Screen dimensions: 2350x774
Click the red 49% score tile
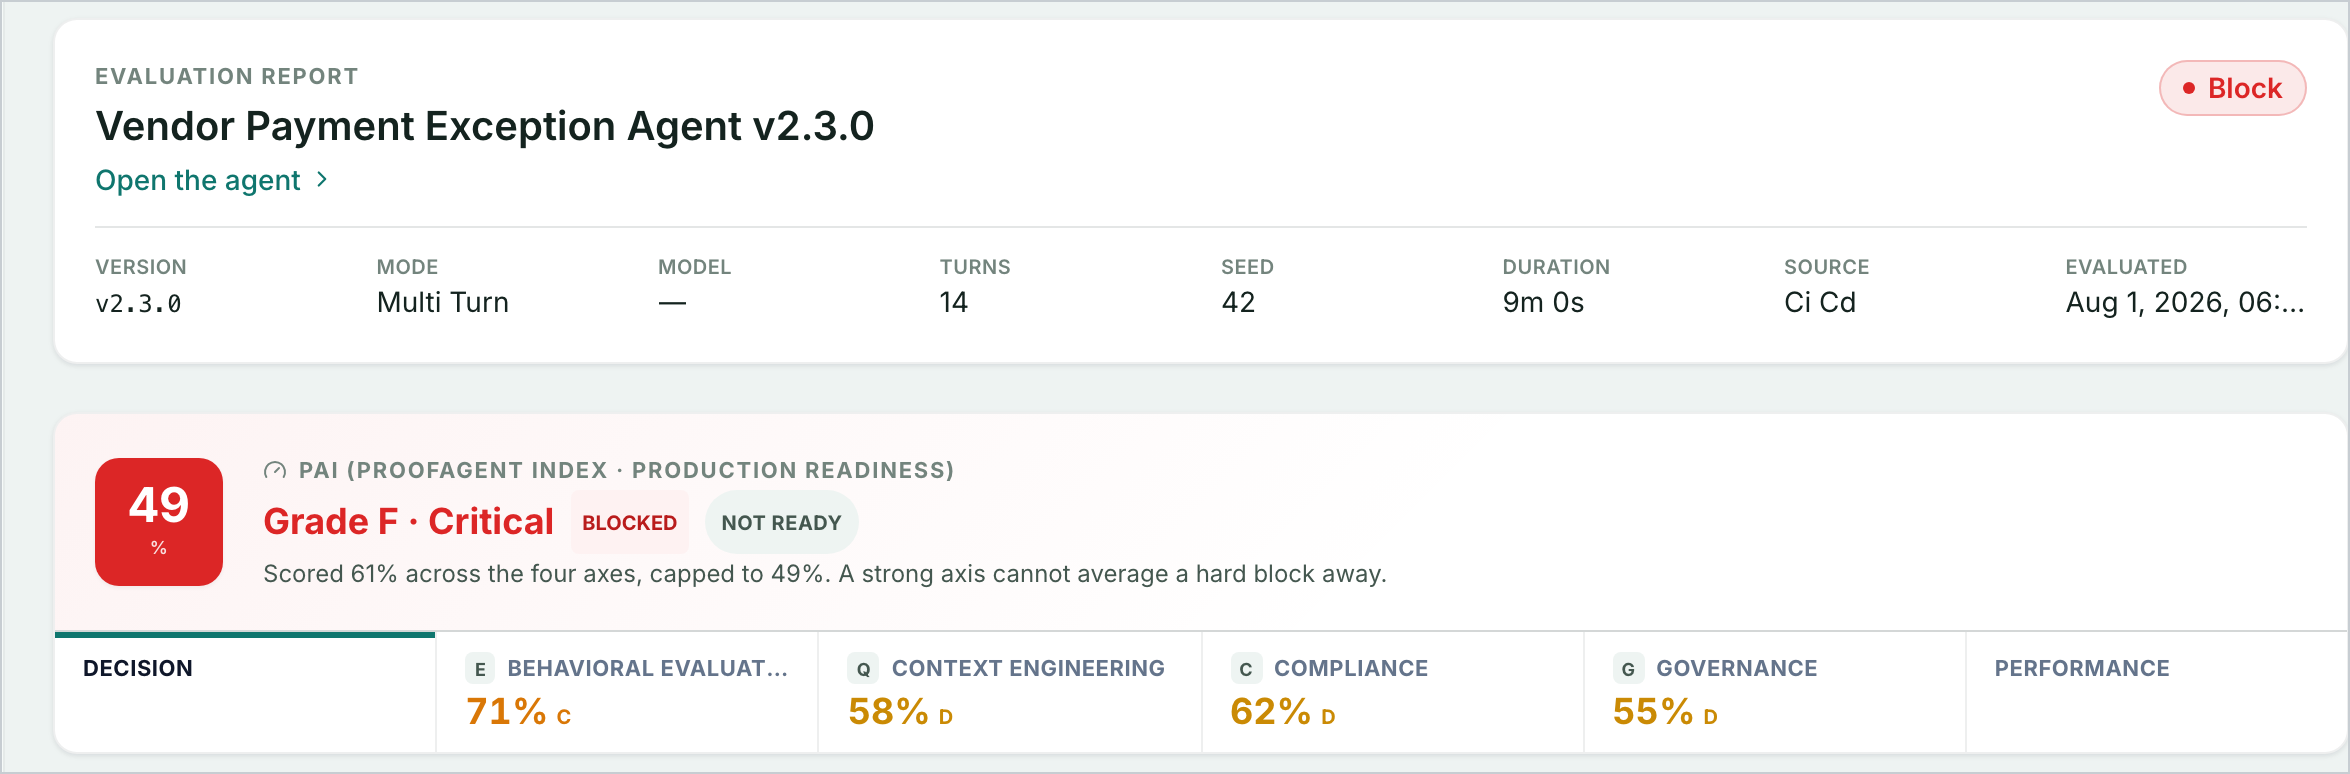click(159, 522)
